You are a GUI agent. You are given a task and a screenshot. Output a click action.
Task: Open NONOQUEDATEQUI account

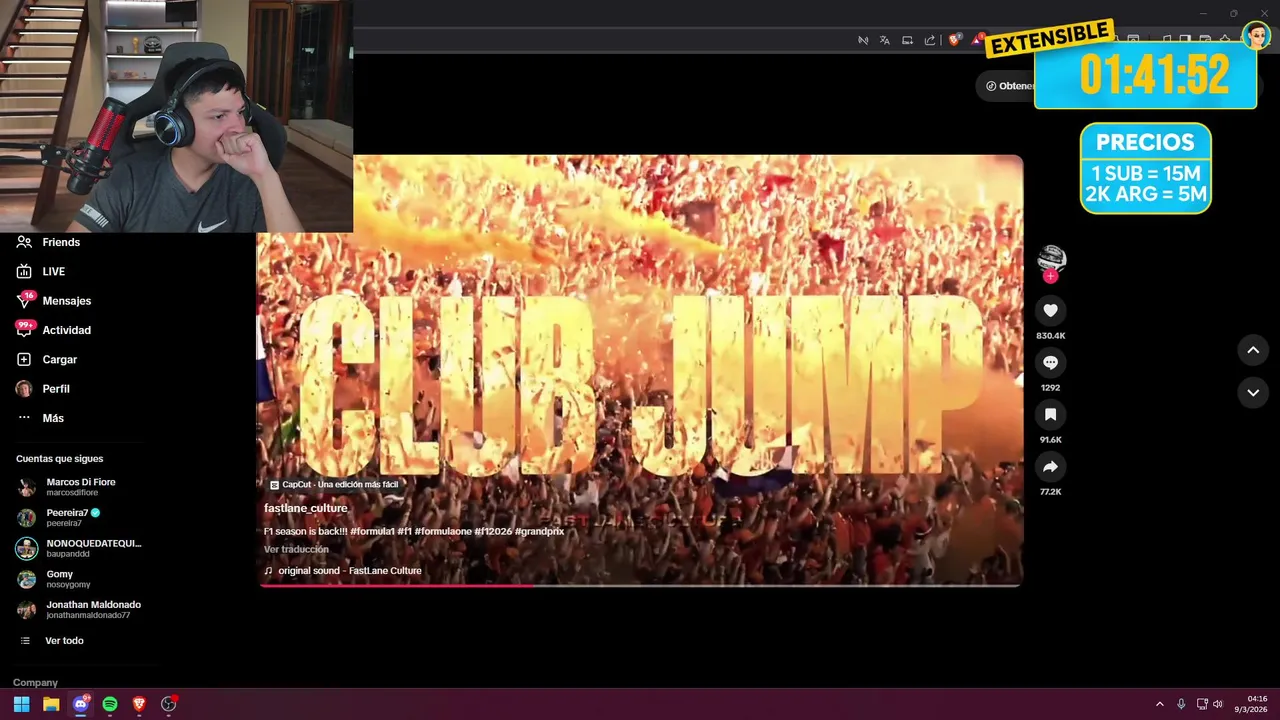[78, 548]
